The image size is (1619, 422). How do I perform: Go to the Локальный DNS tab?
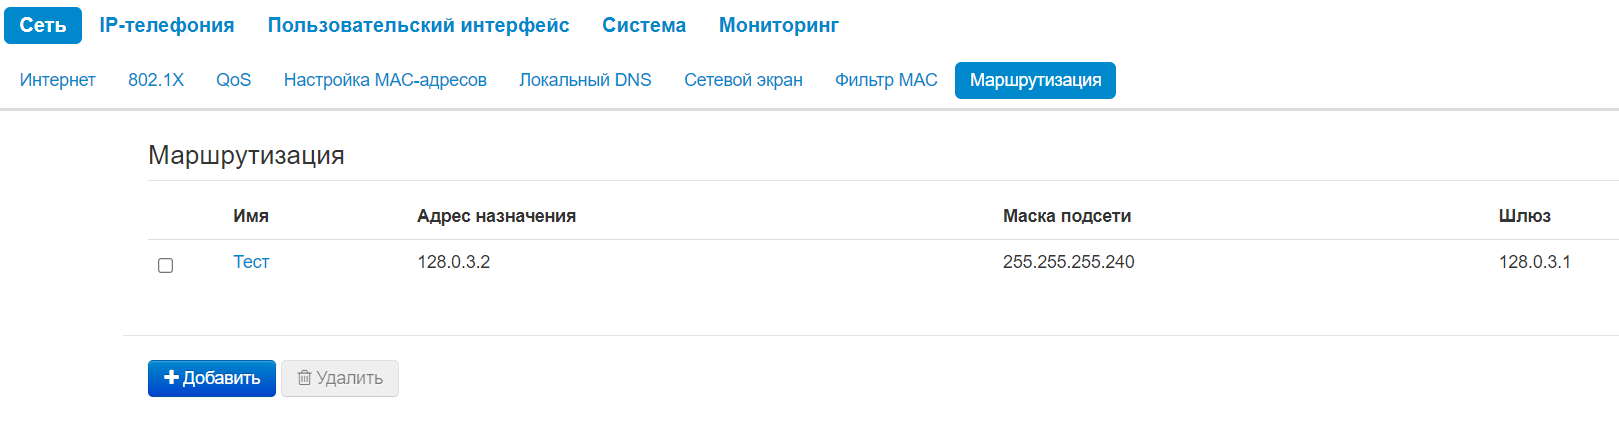click(x=585, y=80)
